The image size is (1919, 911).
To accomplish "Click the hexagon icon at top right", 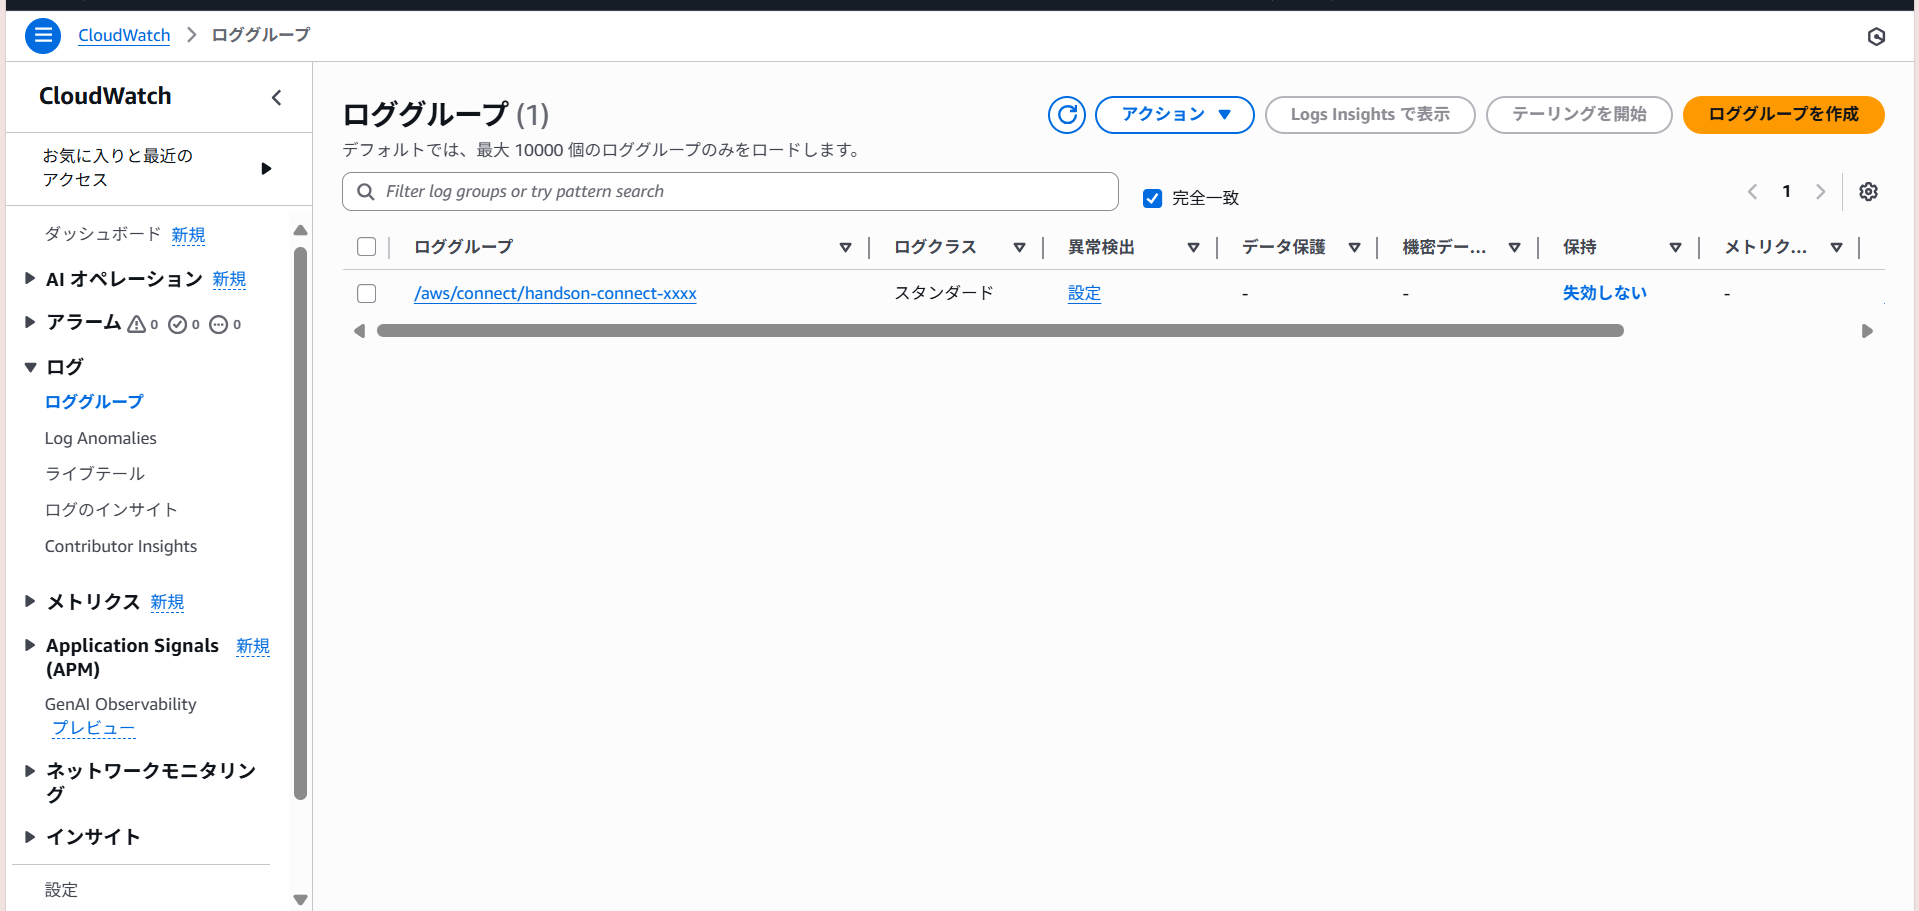I will pos(1876,36).
